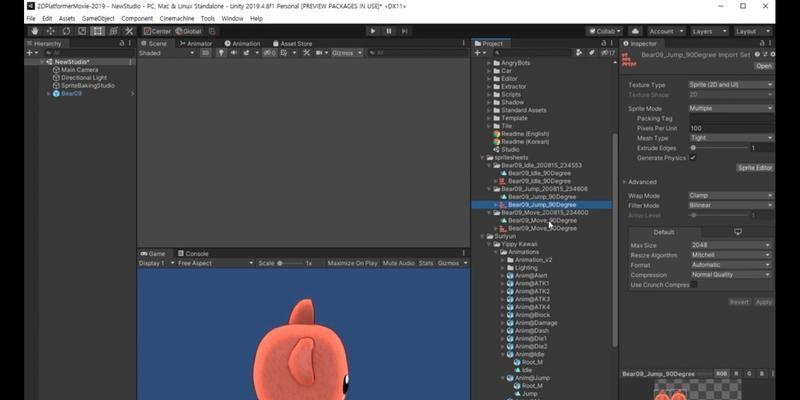Switch to the Animation tab
The height and width of the screenshot is (400, 800).
242,43
